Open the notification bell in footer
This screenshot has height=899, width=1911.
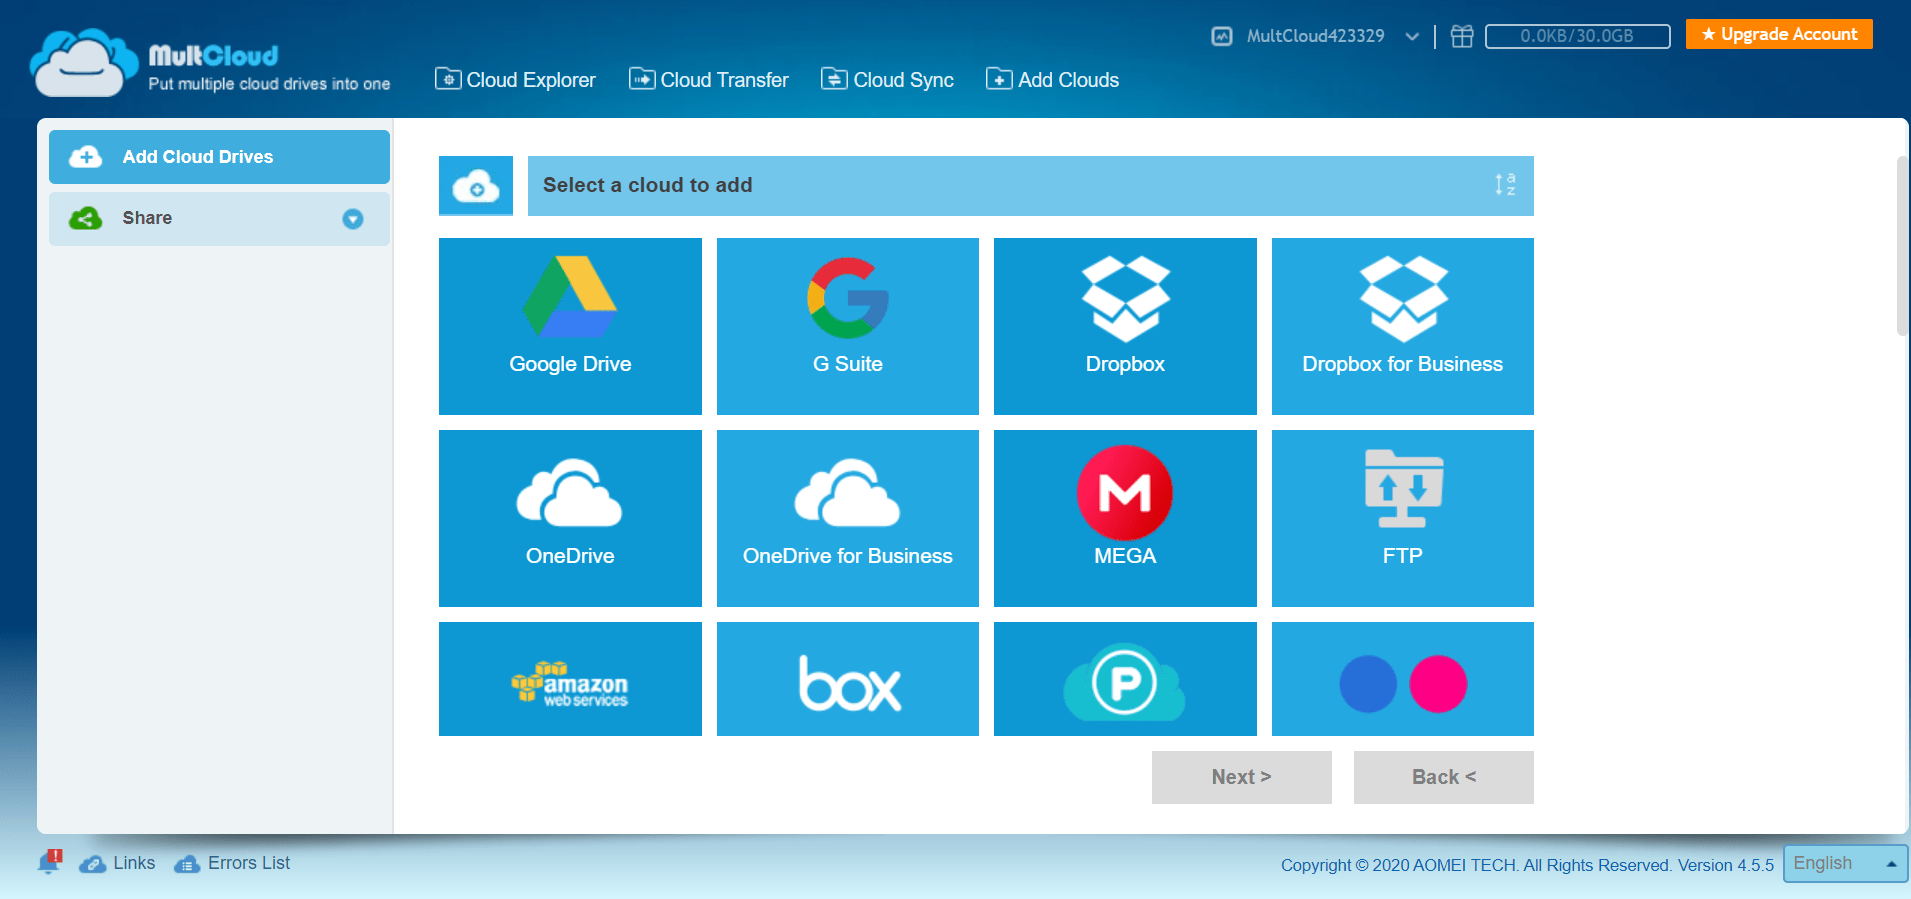(x=49, y=862)
